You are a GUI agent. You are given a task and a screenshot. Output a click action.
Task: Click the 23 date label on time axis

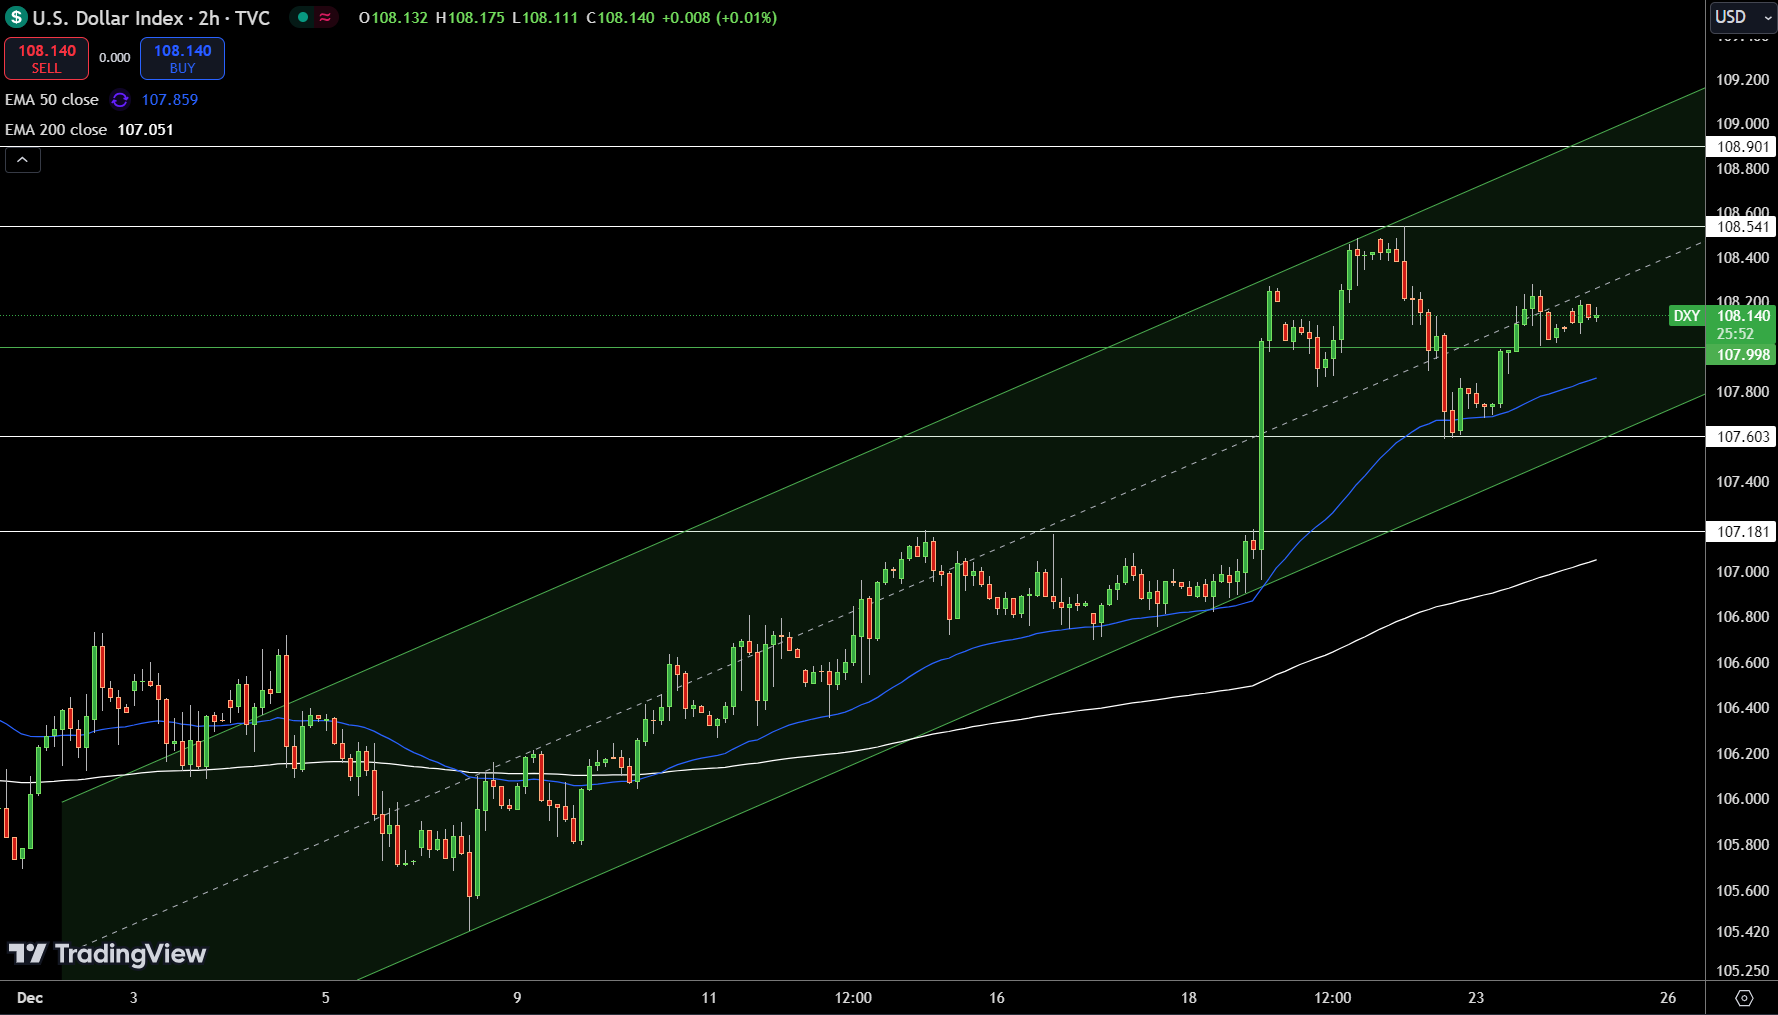[1476, 998]
